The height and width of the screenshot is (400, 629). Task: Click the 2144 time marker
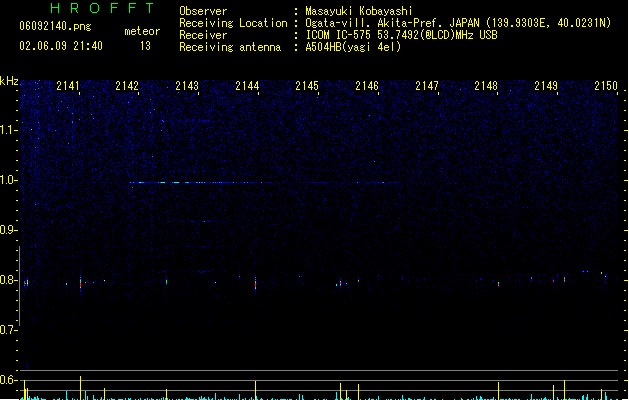(247, 86)
